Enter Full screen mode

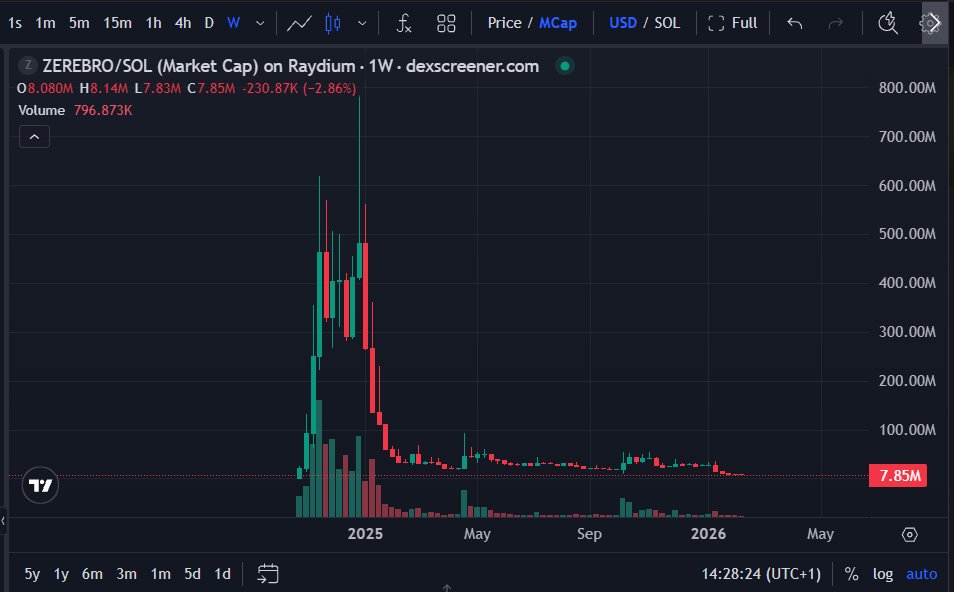pos(733,23)
